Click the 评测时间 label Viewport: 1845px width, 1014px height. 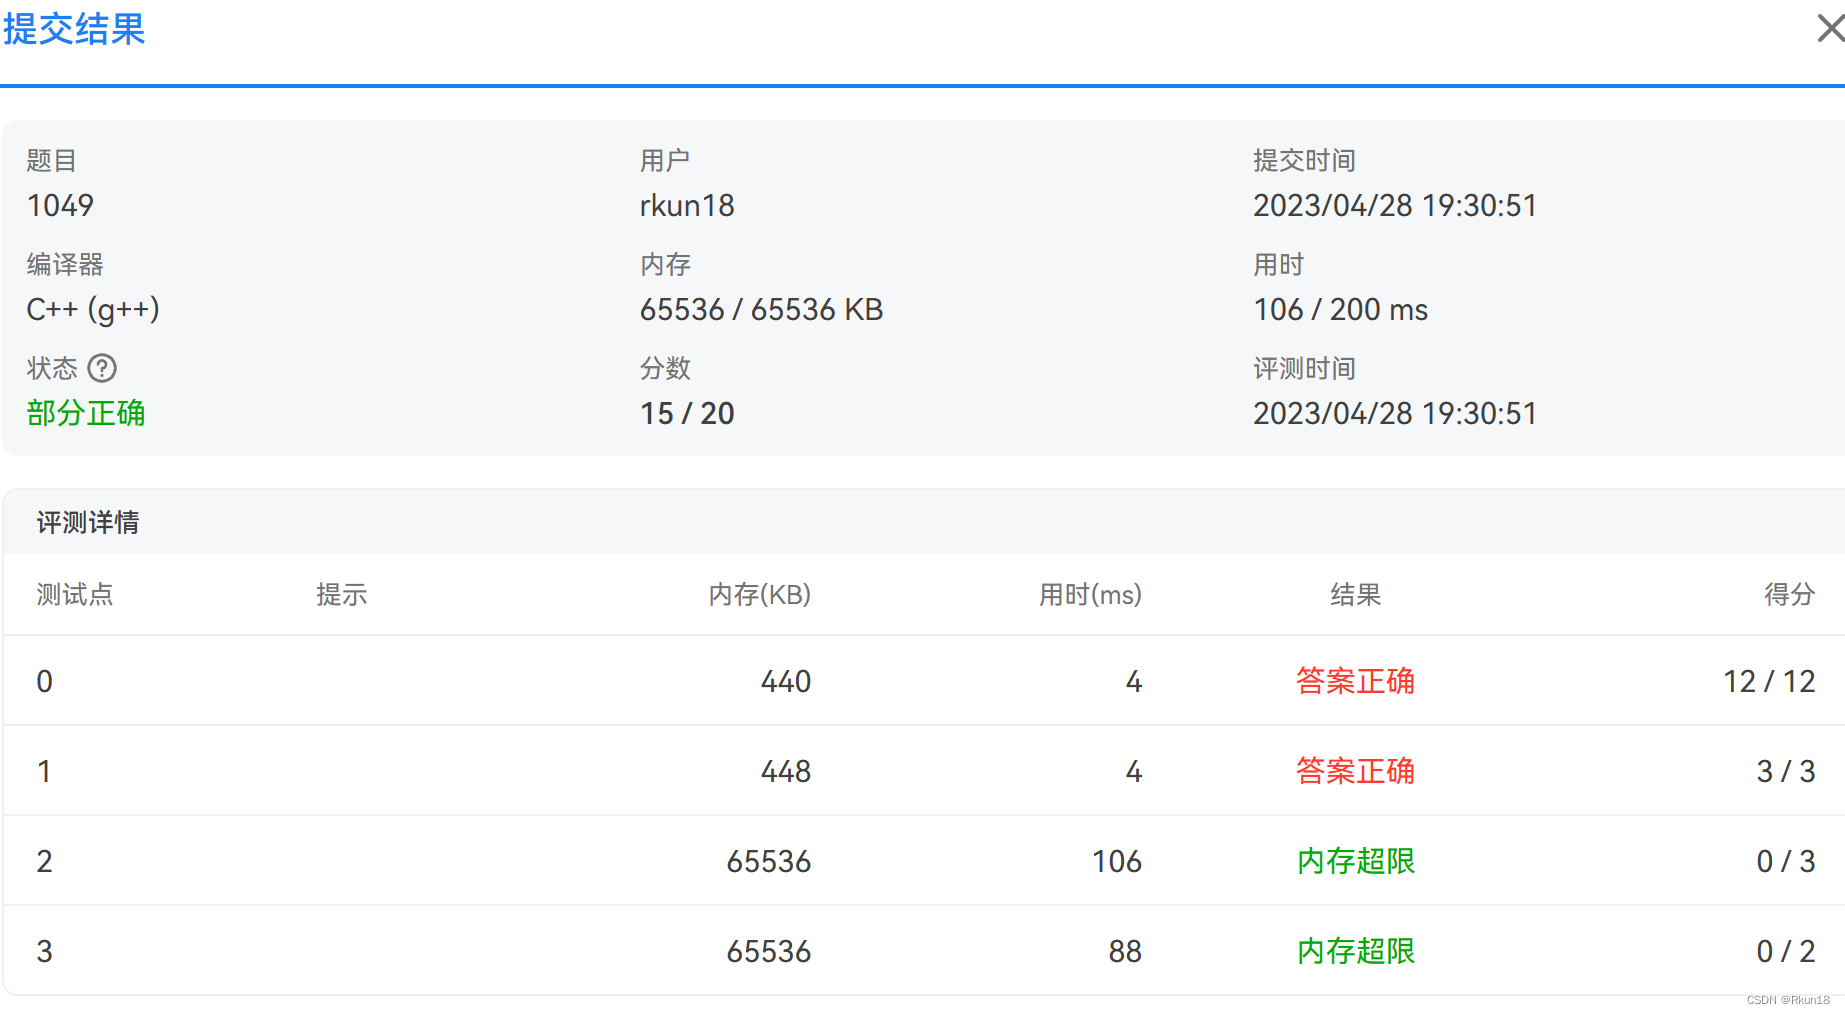point(1304,368)
